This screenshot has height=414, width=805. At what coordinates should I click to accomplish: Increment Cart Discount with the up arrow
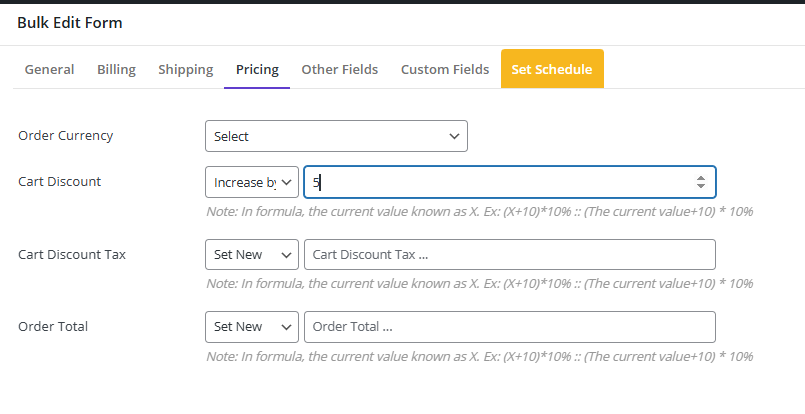click(x=701, y=177)
